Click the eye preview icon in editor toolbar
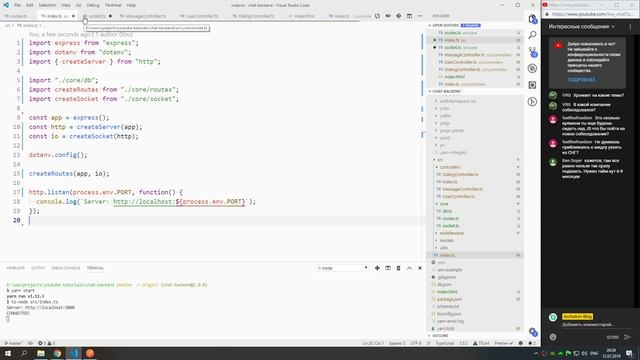 (x=388, y=16)
